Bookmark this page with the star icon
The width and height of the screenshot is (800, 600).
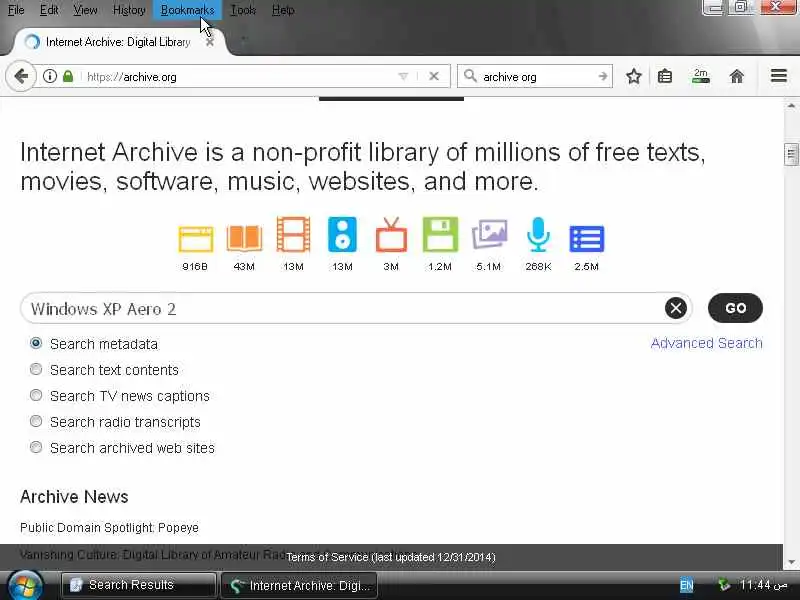coord(634,77)
